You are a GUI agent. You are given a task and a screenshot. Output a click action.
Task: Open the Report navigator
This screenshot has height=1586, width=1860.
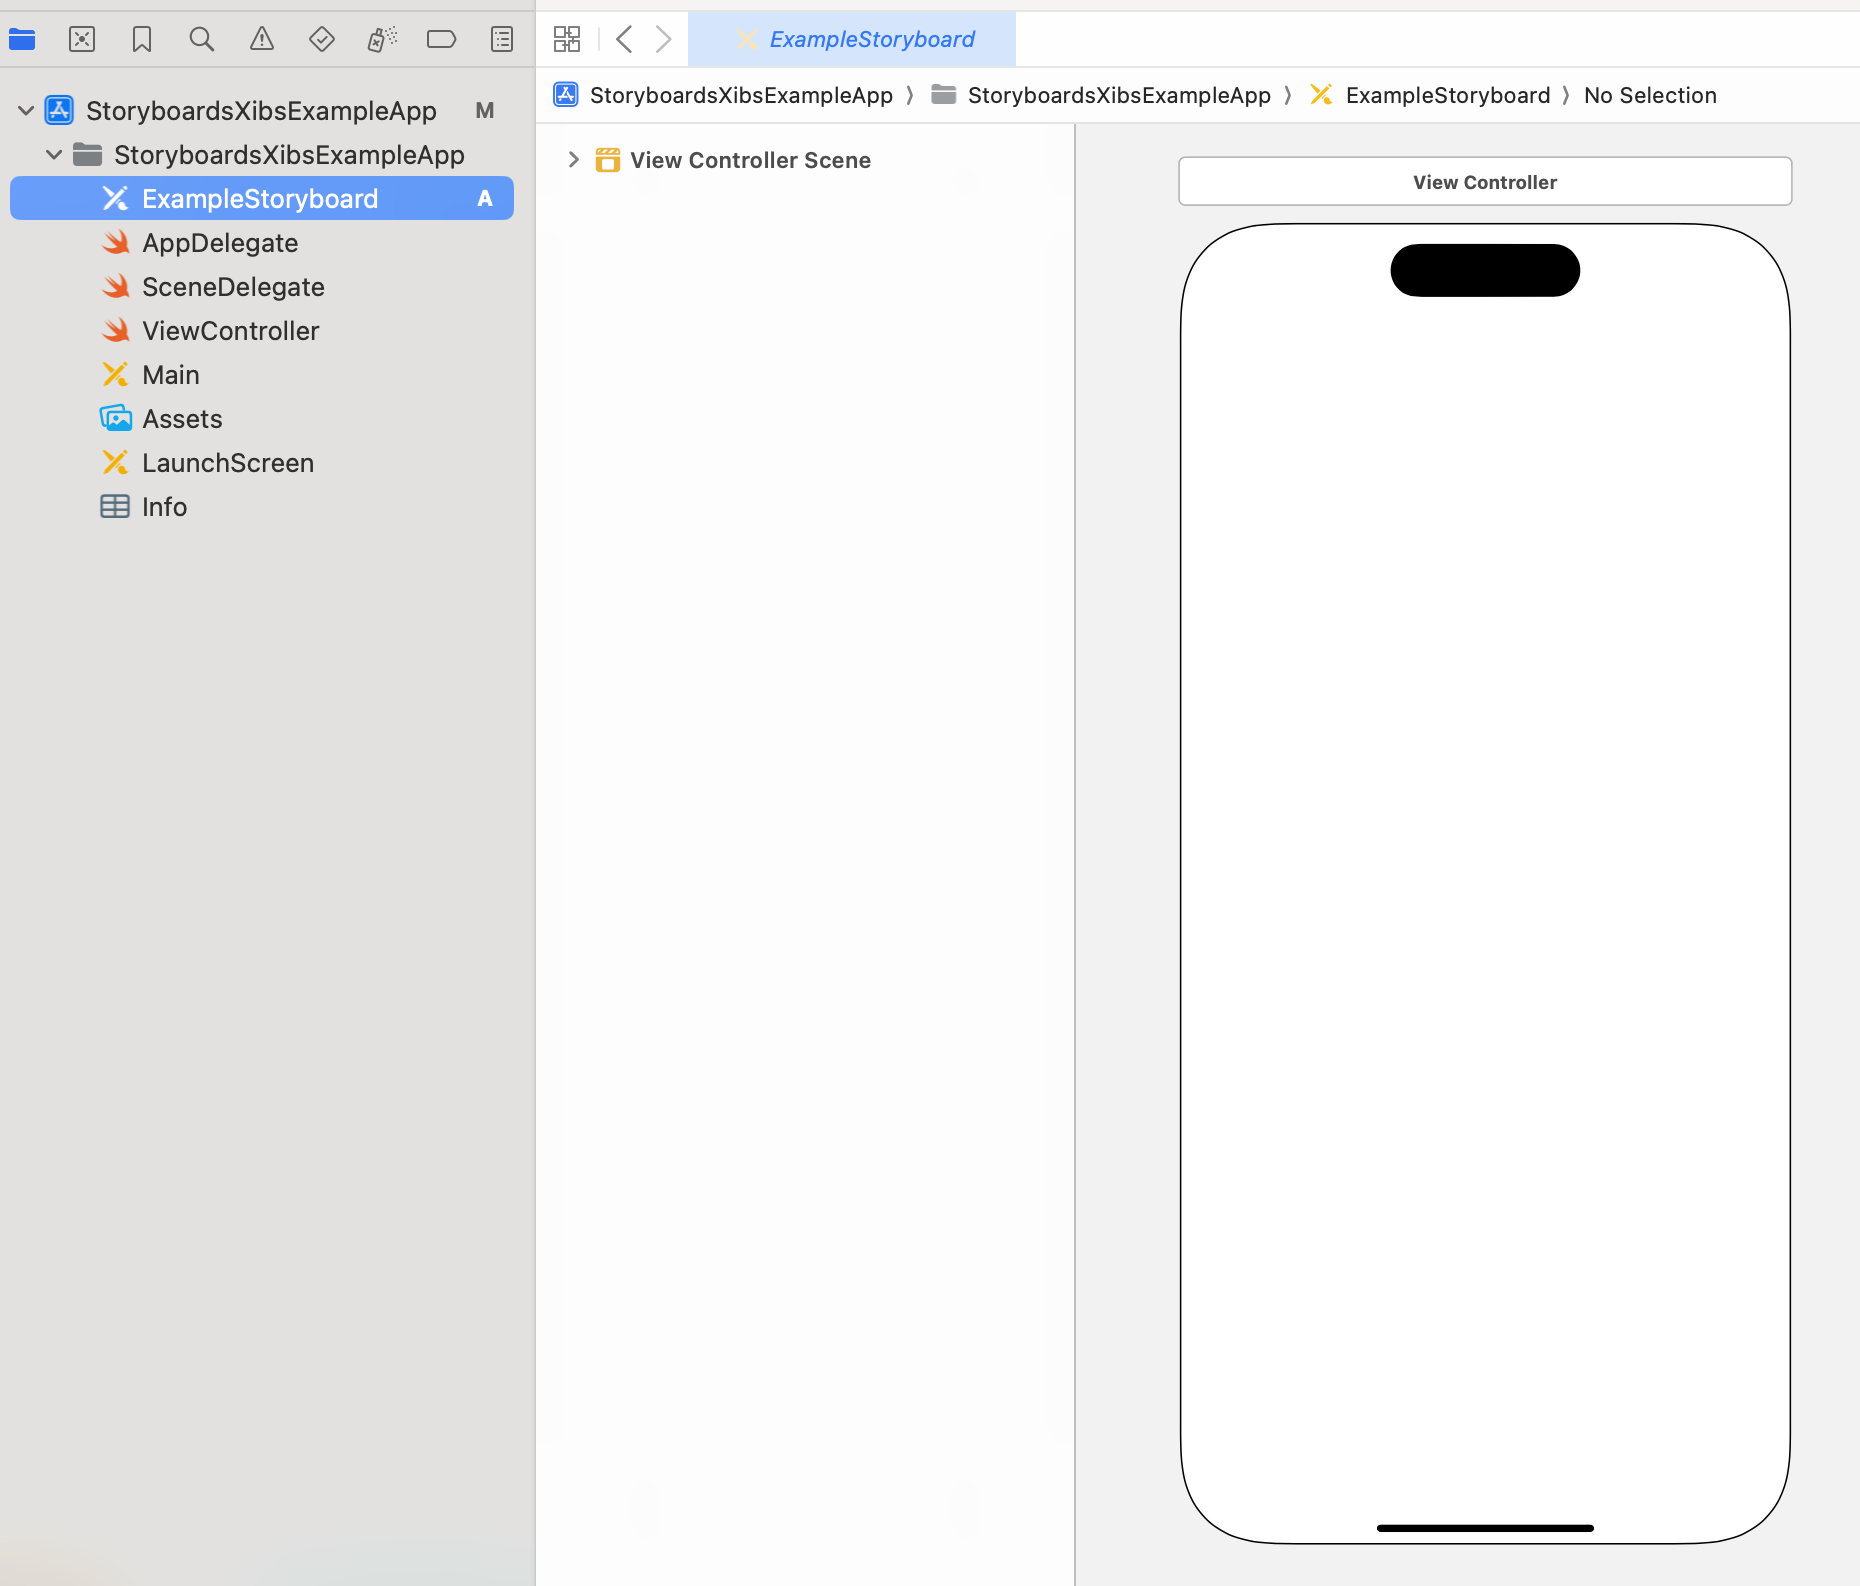pos(502,39)
